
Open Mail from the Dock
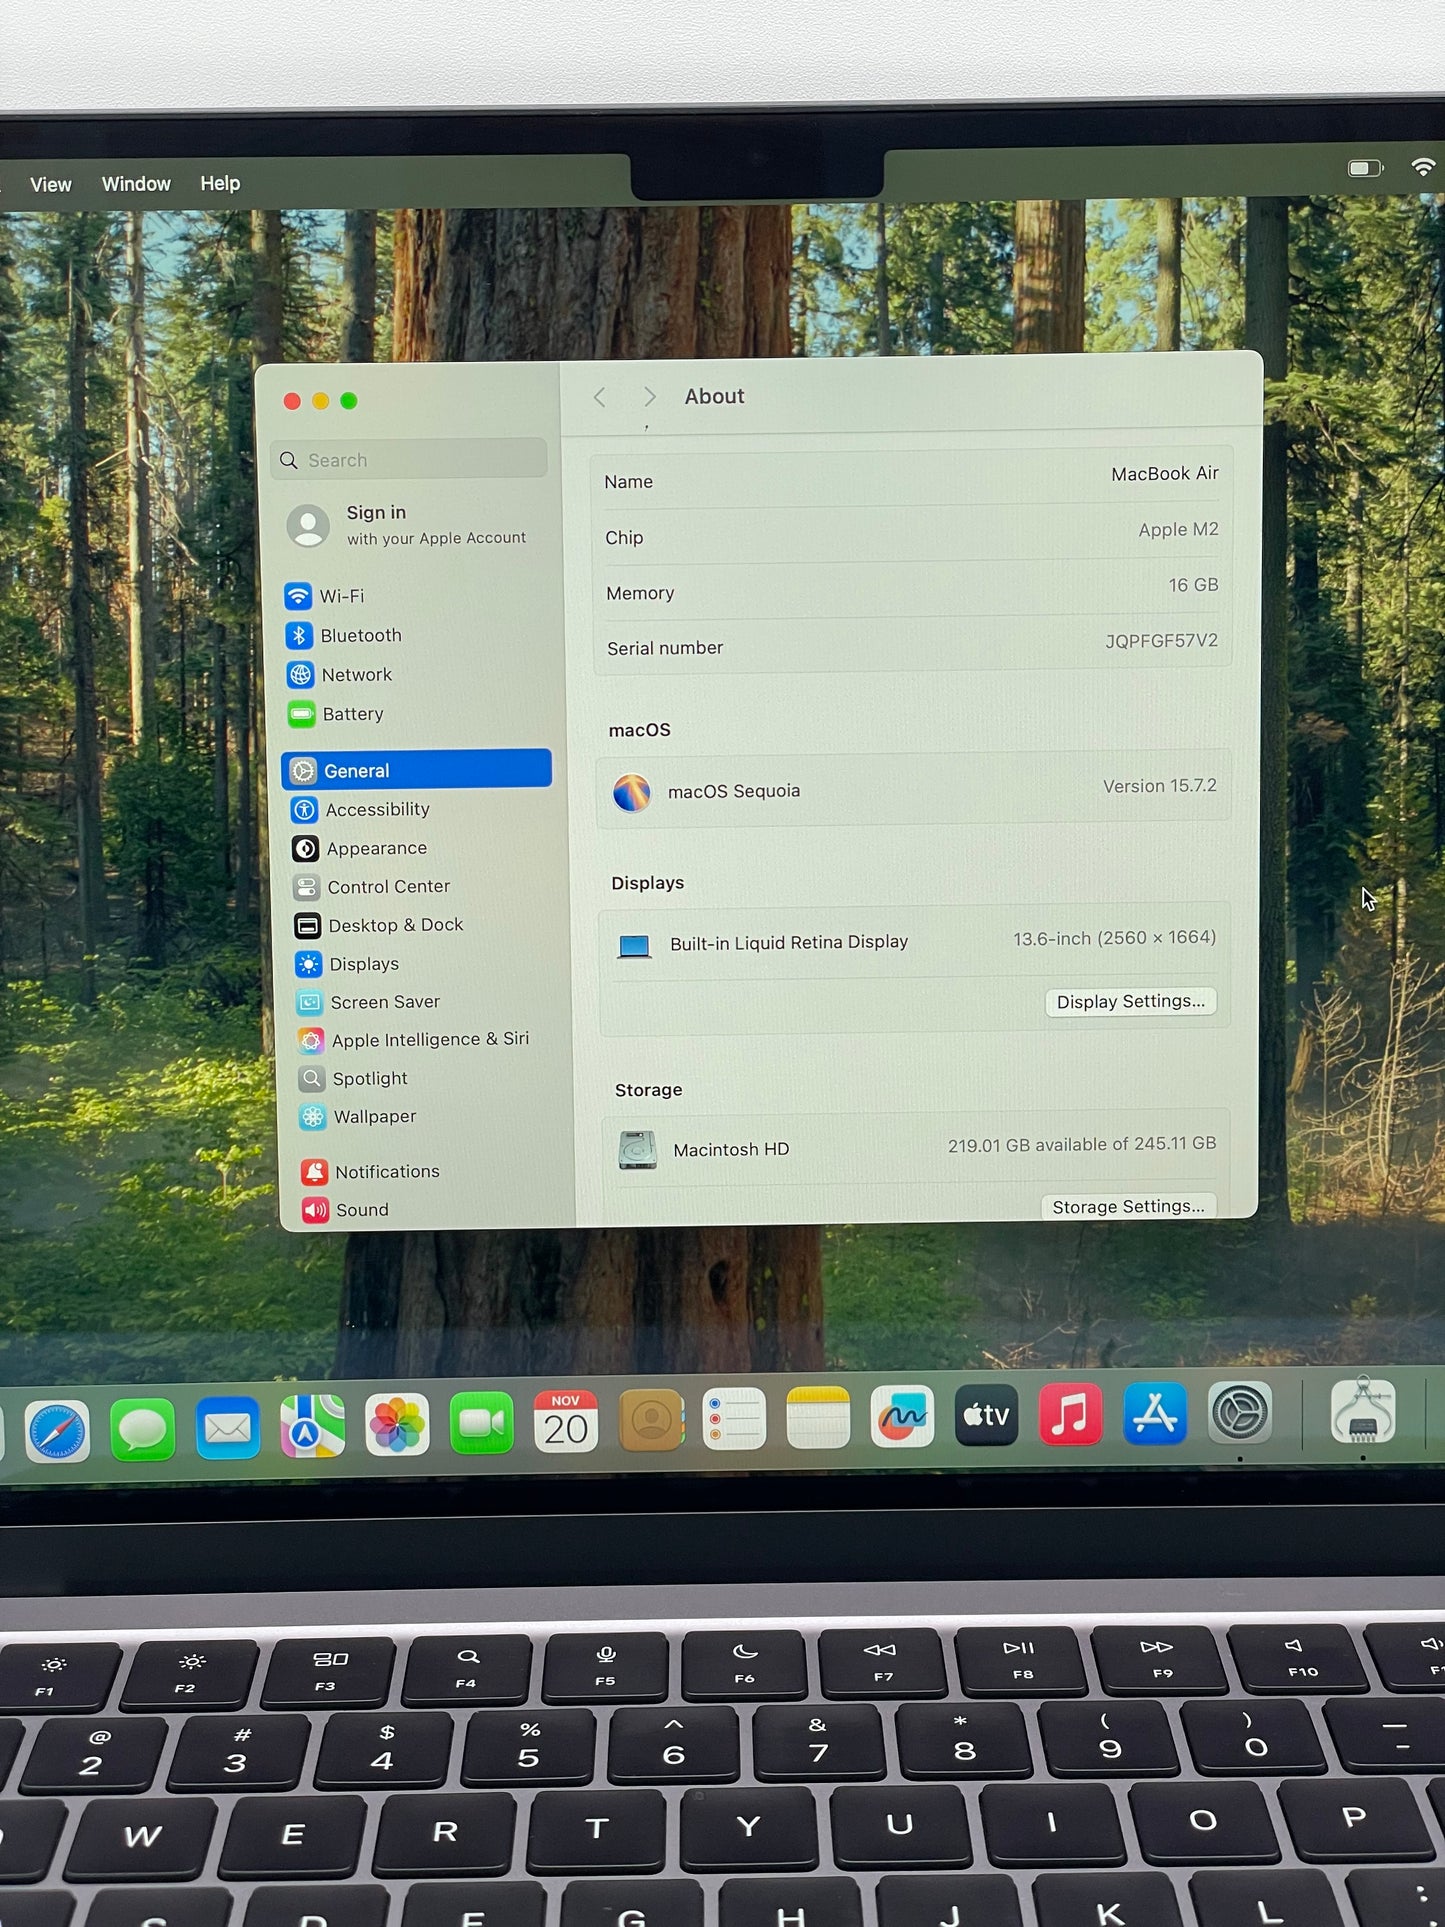228,1428
